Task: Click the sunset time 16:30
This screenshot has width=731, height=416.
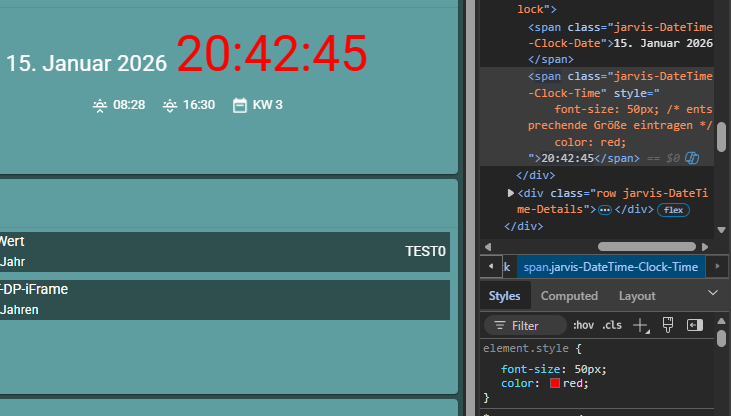Action: pos(199,105)
